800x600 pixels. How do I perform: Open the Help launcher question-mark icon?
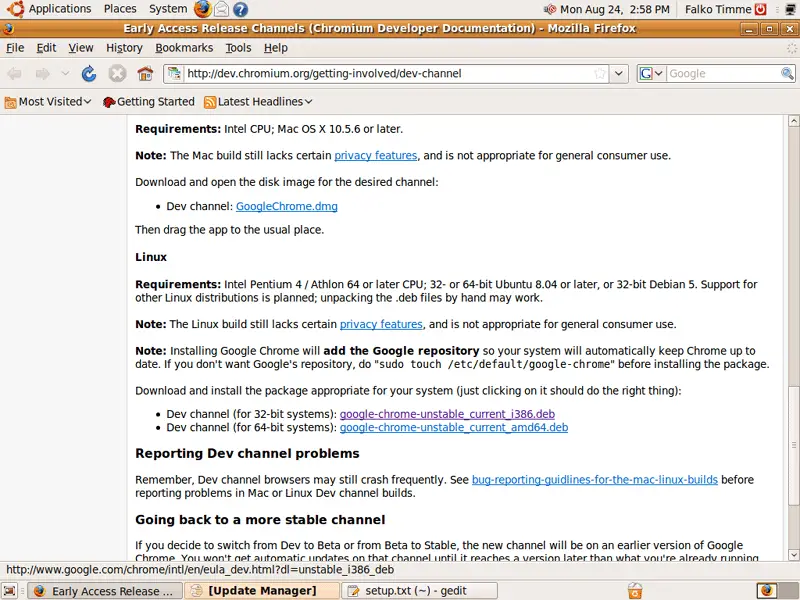coord(240,9)
